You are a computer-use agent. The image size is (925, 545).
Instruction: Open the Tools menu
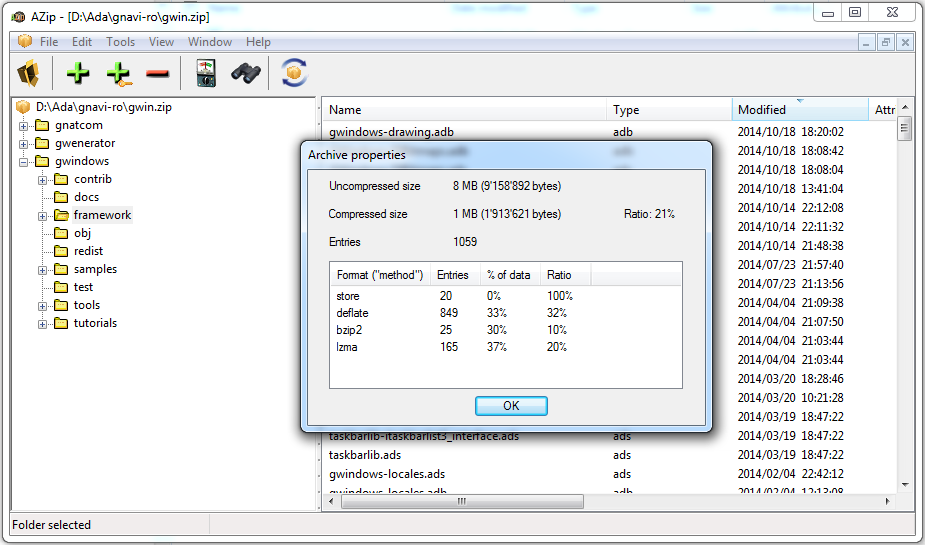pyautogui.click(x=120, y=42)
